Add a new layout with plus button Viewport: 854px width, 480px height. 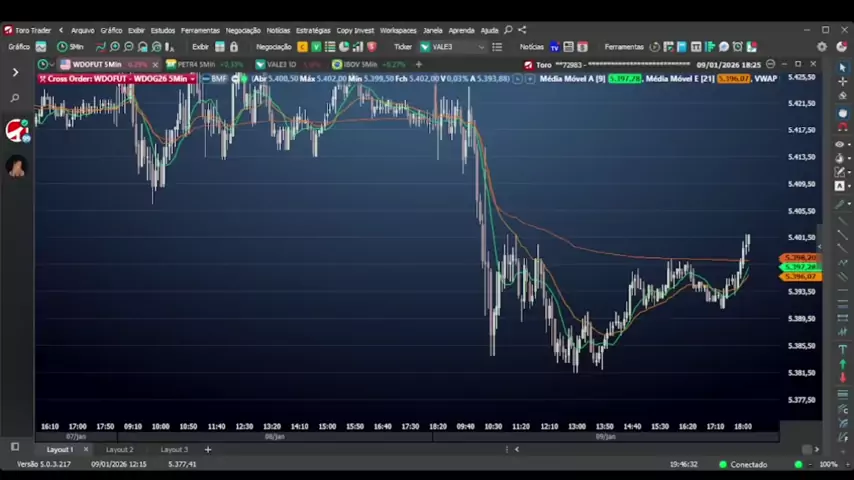click(x=208, y=450)
